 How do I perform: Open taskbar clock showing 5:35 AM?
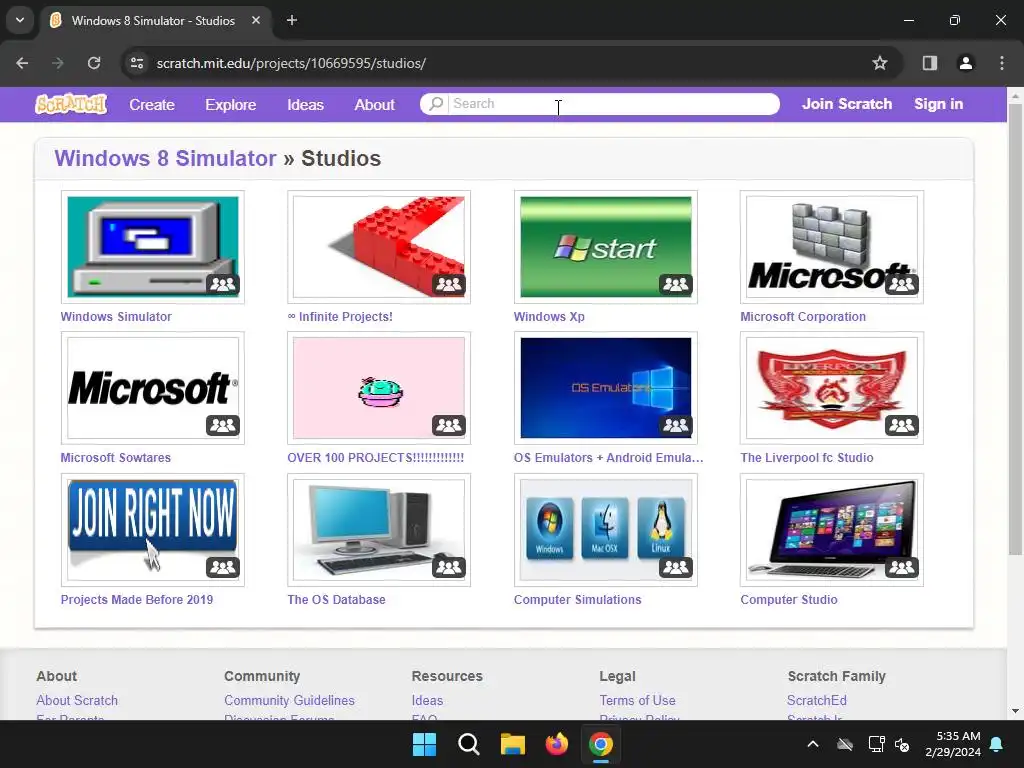953,744
